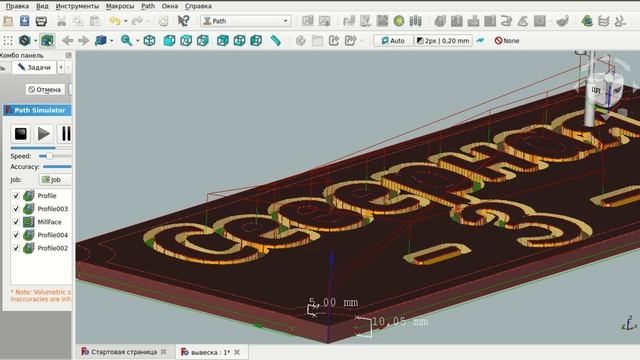Click the Open file folder icon
Screen dimensions: 640x360
(x=8, y=21)
